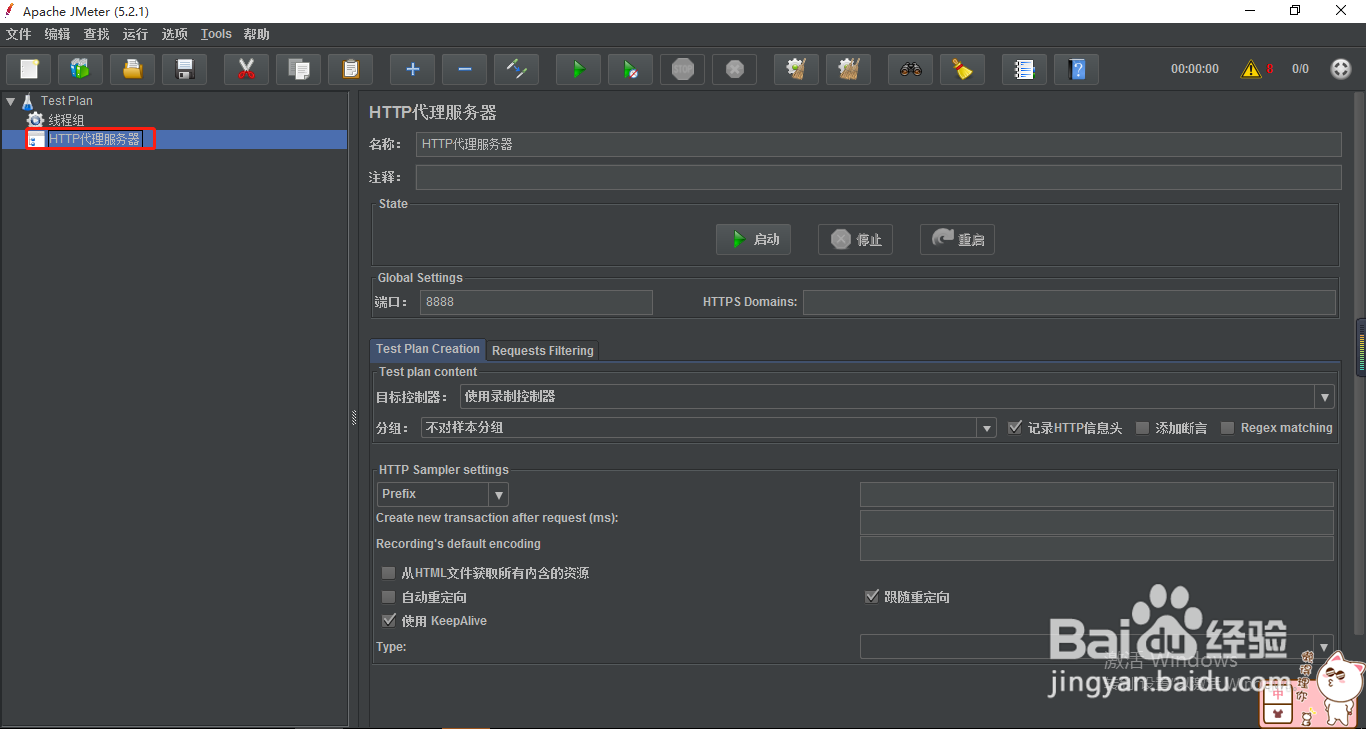The height and width of the screenshot is (729, 1366).
Task: Start the test with green play icon
Action: click(x=578, y=69)
